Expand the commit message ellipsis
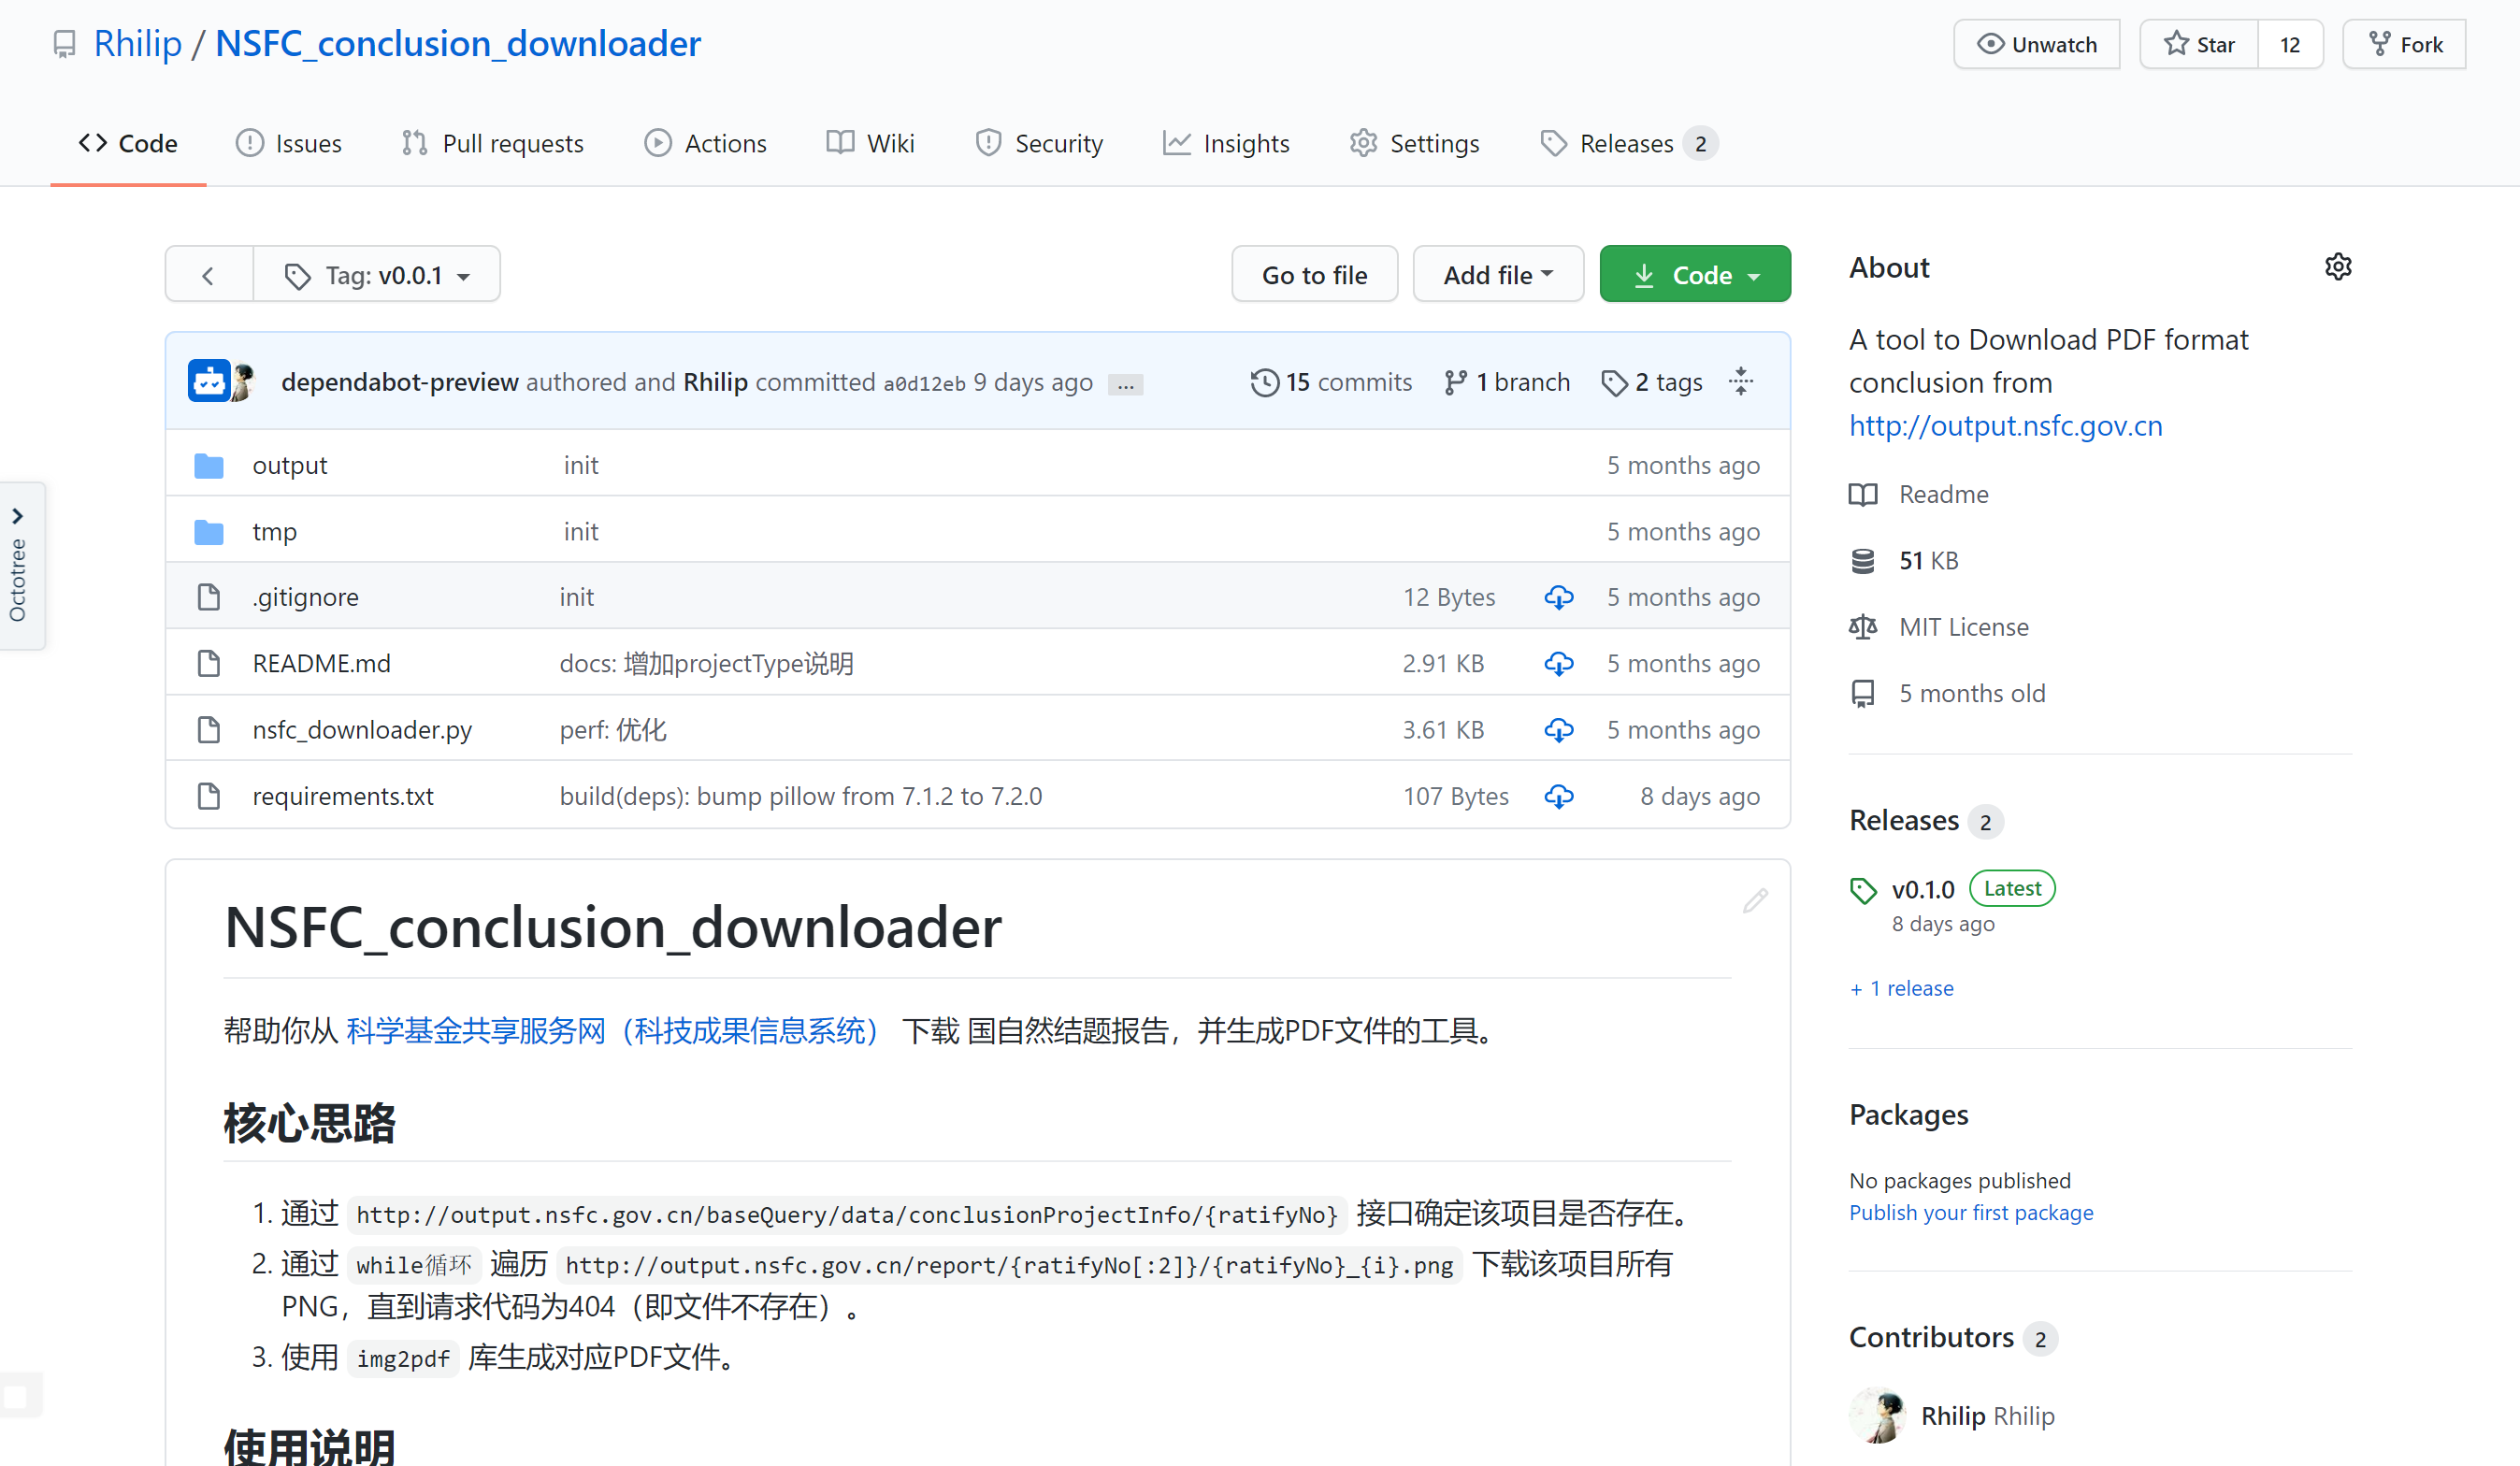Image resolution: width=2520 pixels, height=1466 pixels. 1126,385
